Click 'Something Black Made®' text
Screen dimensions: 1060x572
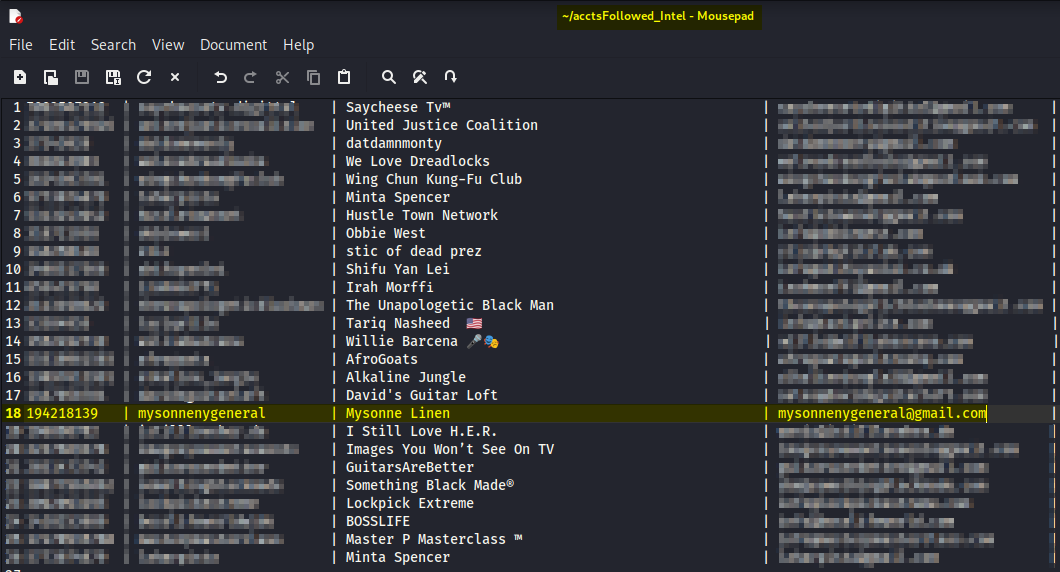pos(430,485)
